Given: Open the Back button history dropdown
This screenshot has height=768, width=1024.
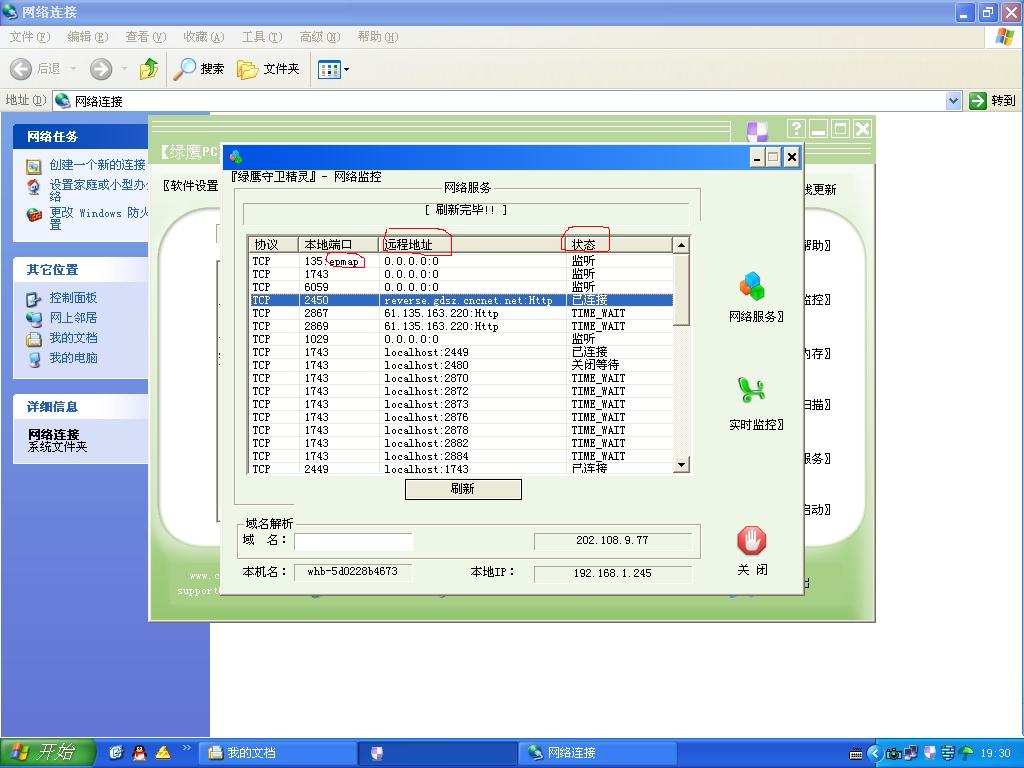Looking at the screenshot, I should [x=72, y=69].
